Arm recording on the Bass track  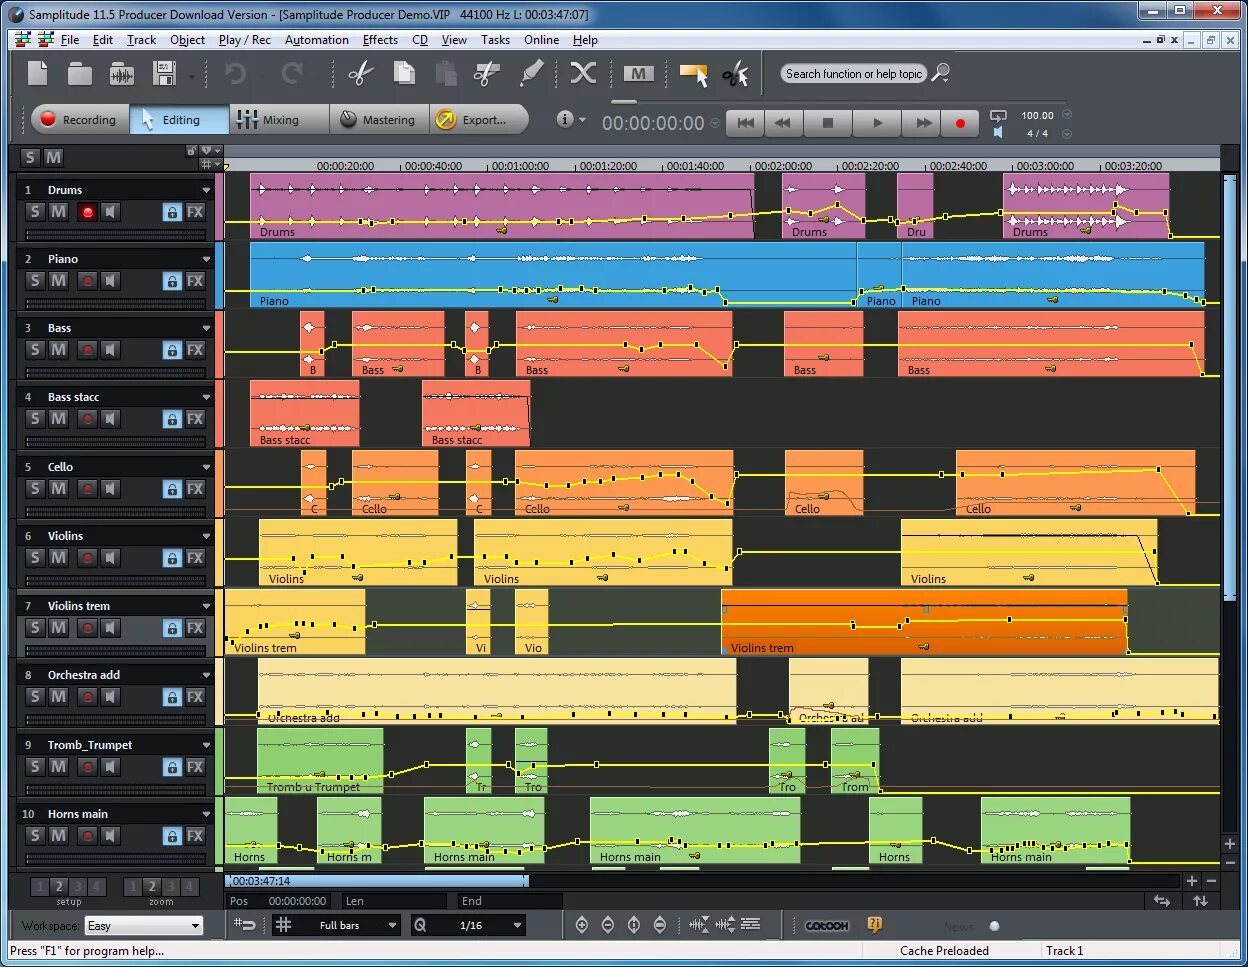point(87,350)
